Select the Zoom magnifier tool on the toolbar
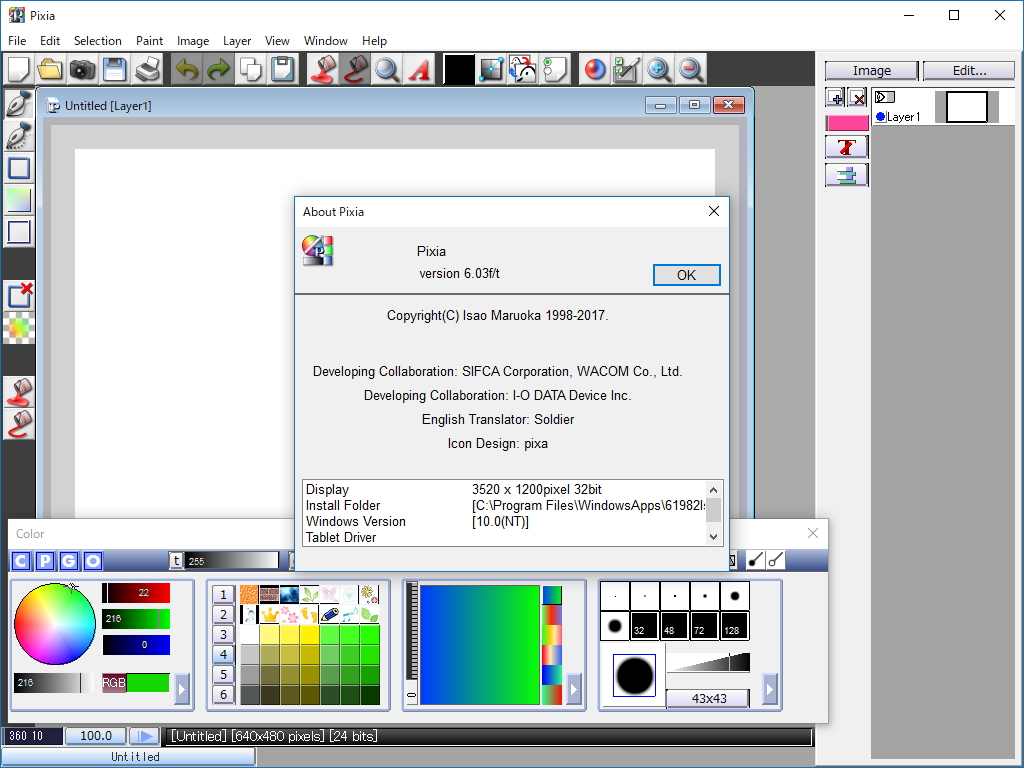The height and width of the screenshot is (768, 1024). click(385, 69)
